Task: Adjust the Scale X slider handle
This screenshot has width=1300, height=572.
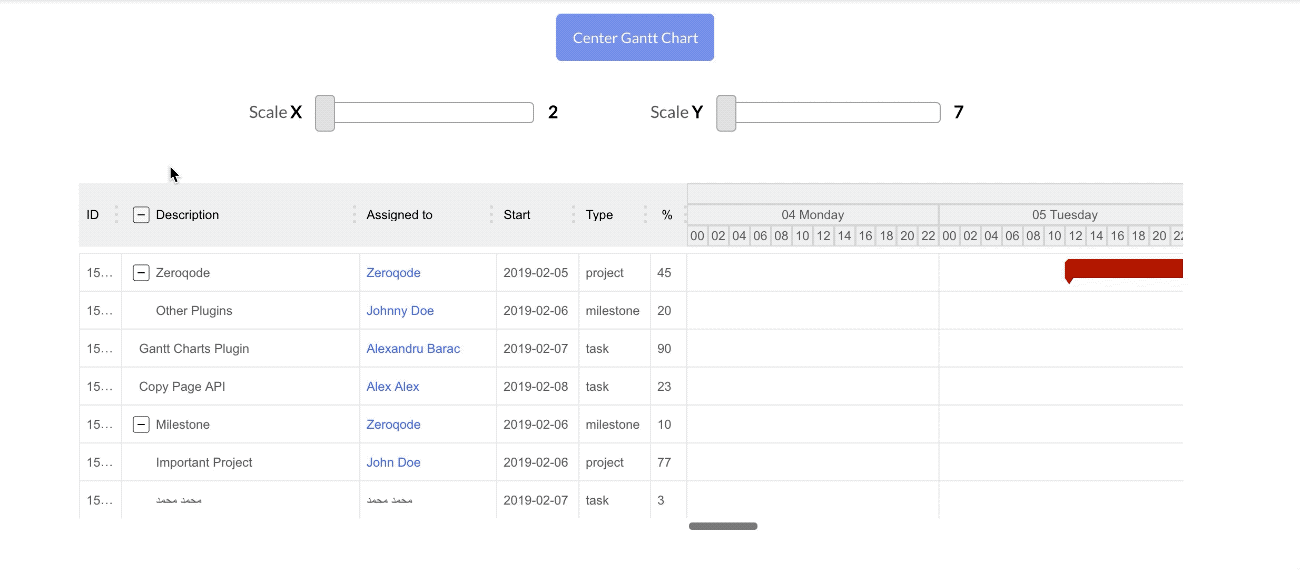Action: [x=325, y=113]
